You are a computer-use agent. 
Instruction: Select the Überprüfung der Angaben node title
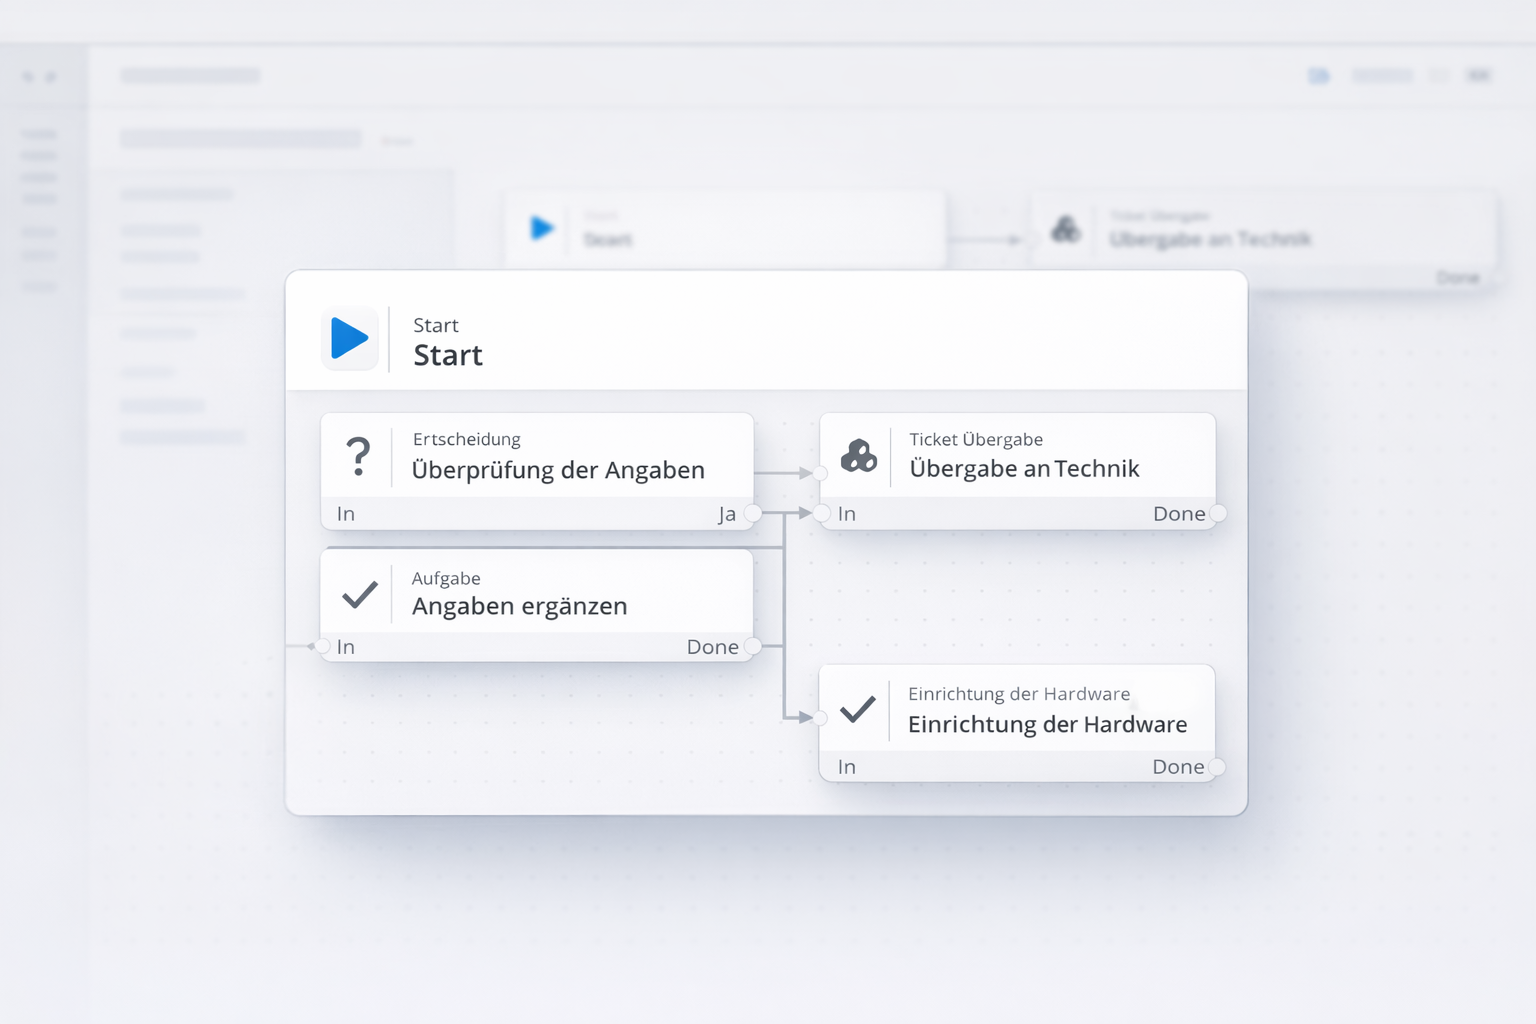(558, 470)
